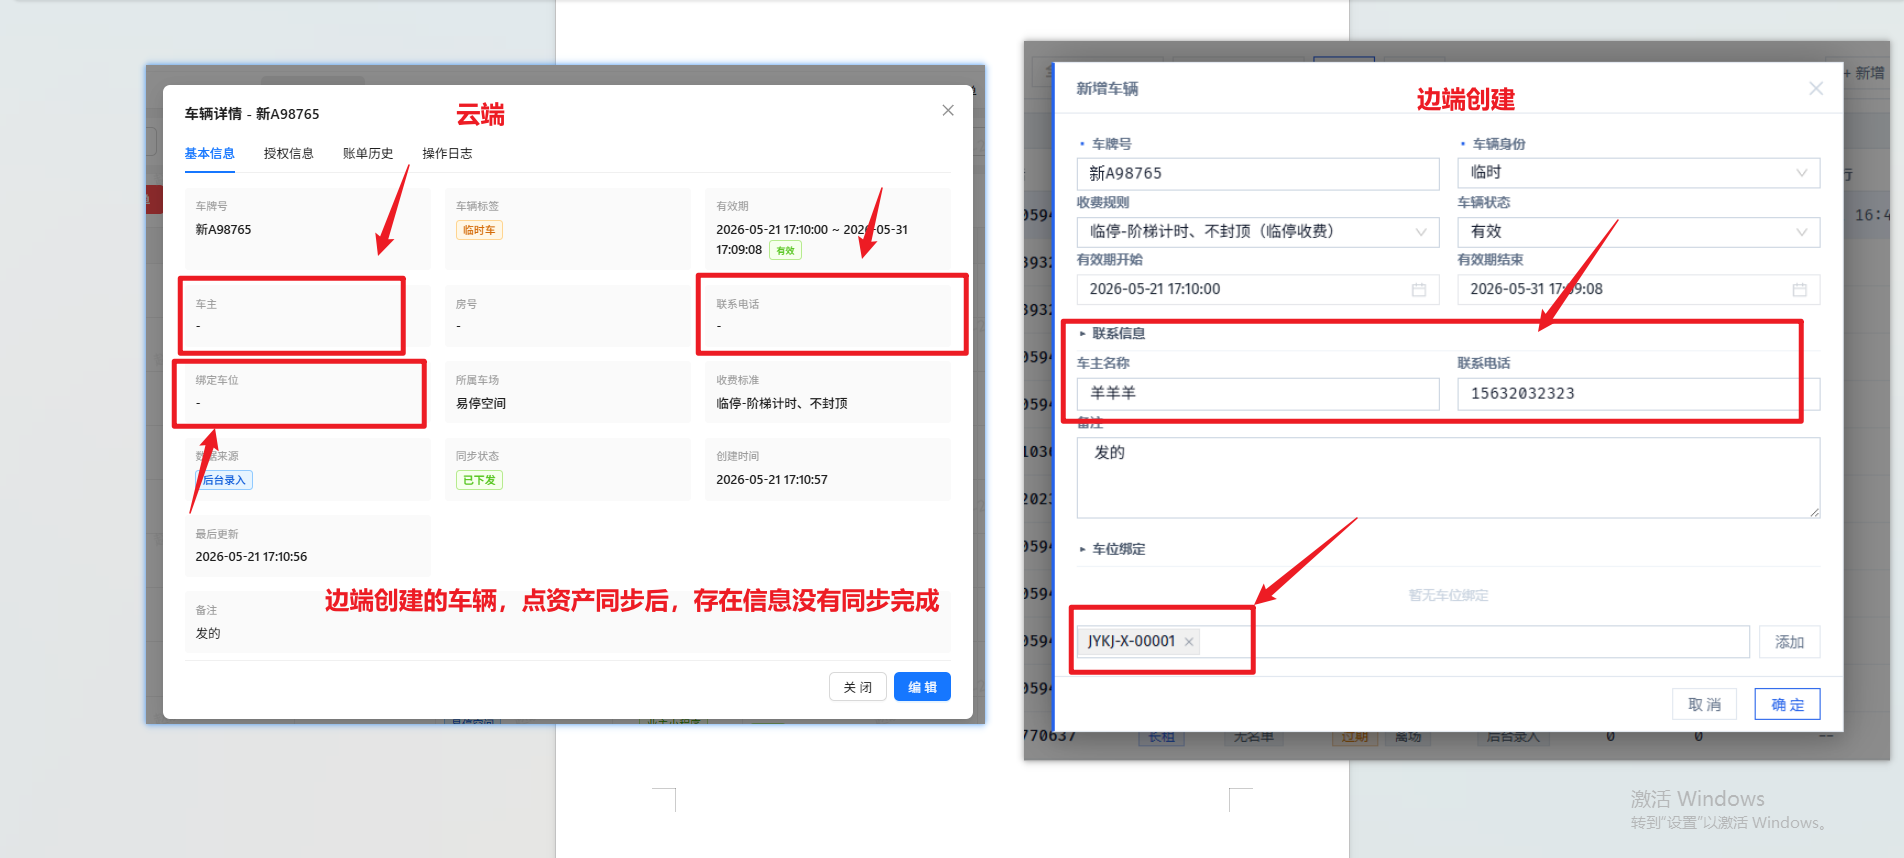The height and width of the screenshot is (858, 1904).
Task: Click the 收费标准 value 临停-阶梯计时、不封顶
Action: point(782,403)
